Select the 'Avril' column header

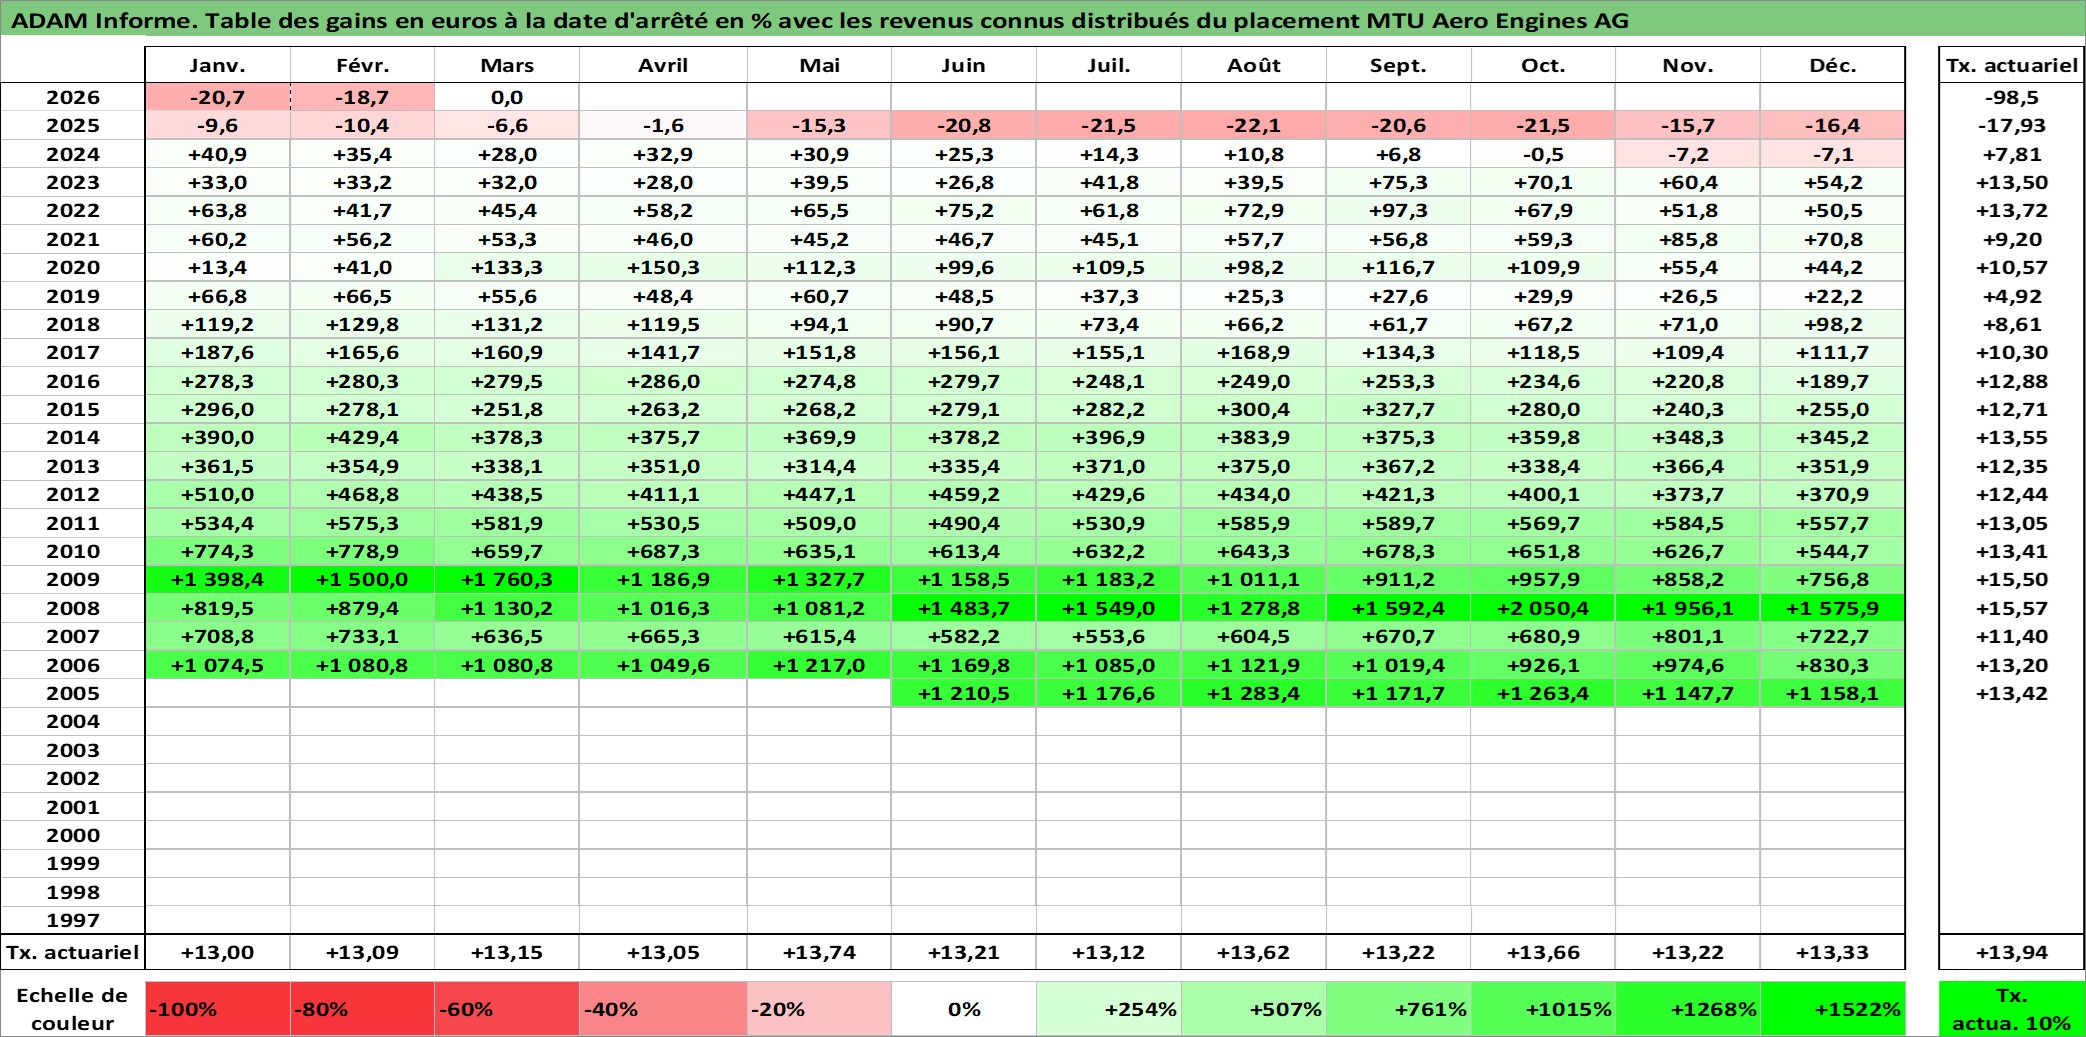coord(663,65)
